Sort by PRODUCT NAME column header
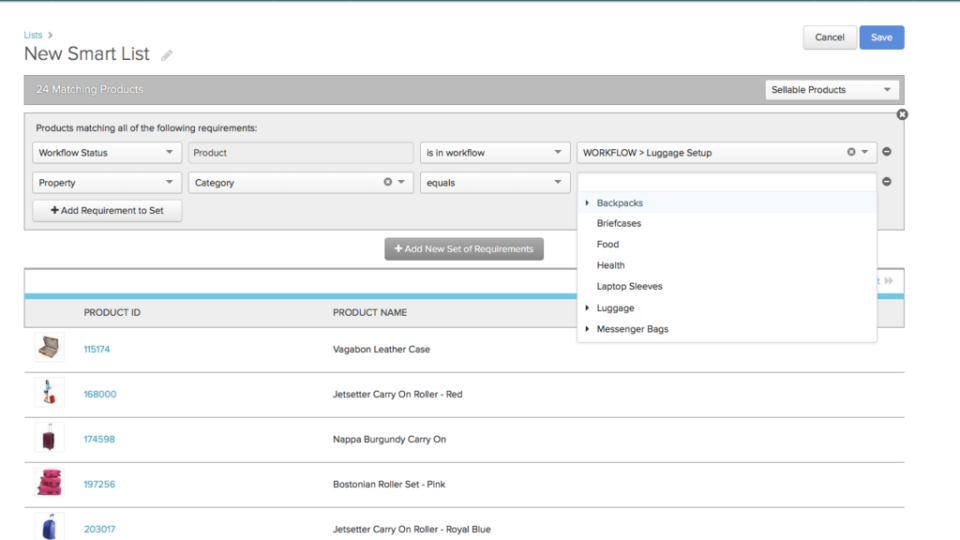The image size is (960, 540). click(x=370, y=312)
